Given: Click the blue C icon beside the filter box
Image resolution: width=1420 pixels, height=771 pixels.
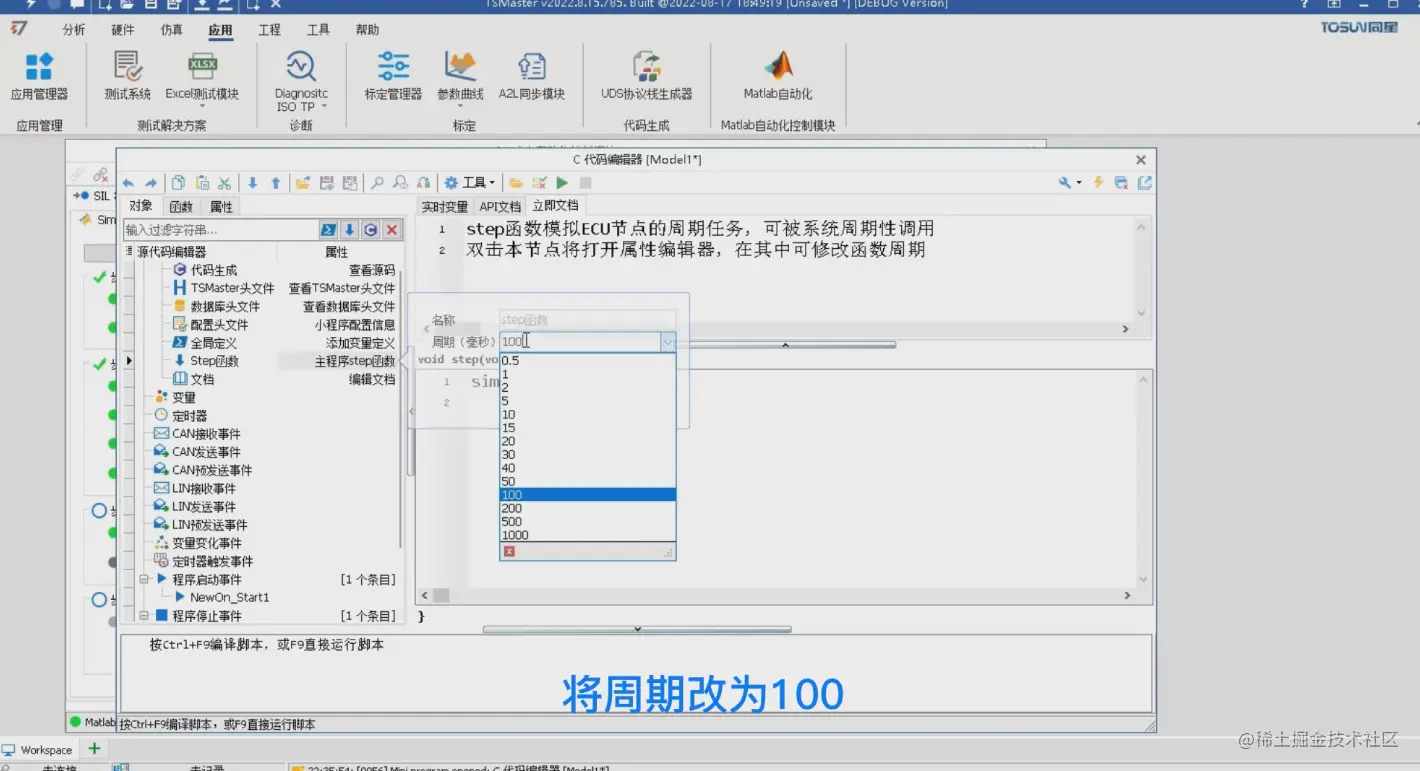Looking at the screenshot, I should pos(371,230).
